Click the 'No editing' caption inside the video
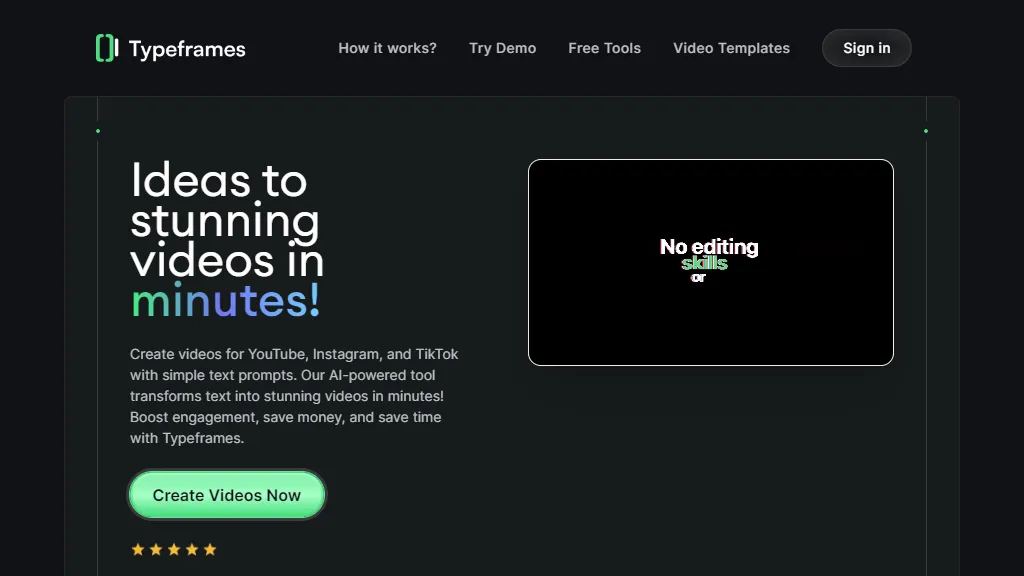This screenshot has width=1024, height=576. point(709,247)
